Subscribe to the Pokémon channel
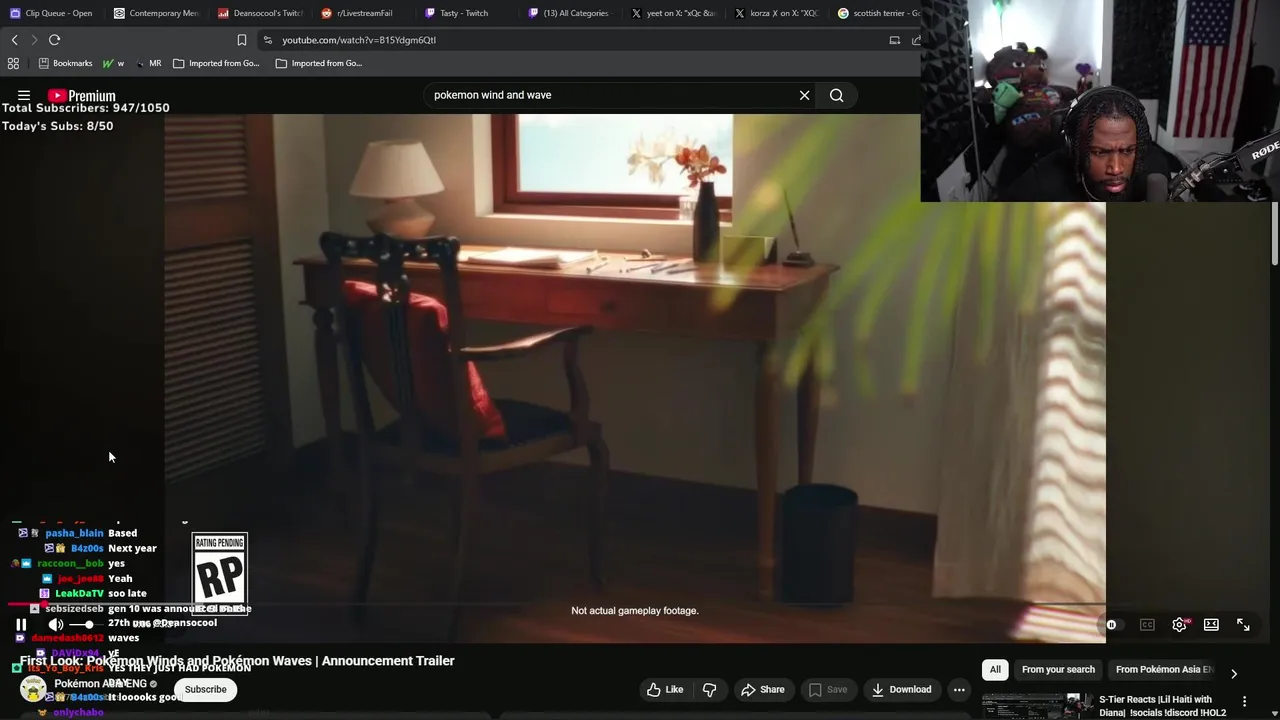The image size is (1280, 720). tap(205, 689)
